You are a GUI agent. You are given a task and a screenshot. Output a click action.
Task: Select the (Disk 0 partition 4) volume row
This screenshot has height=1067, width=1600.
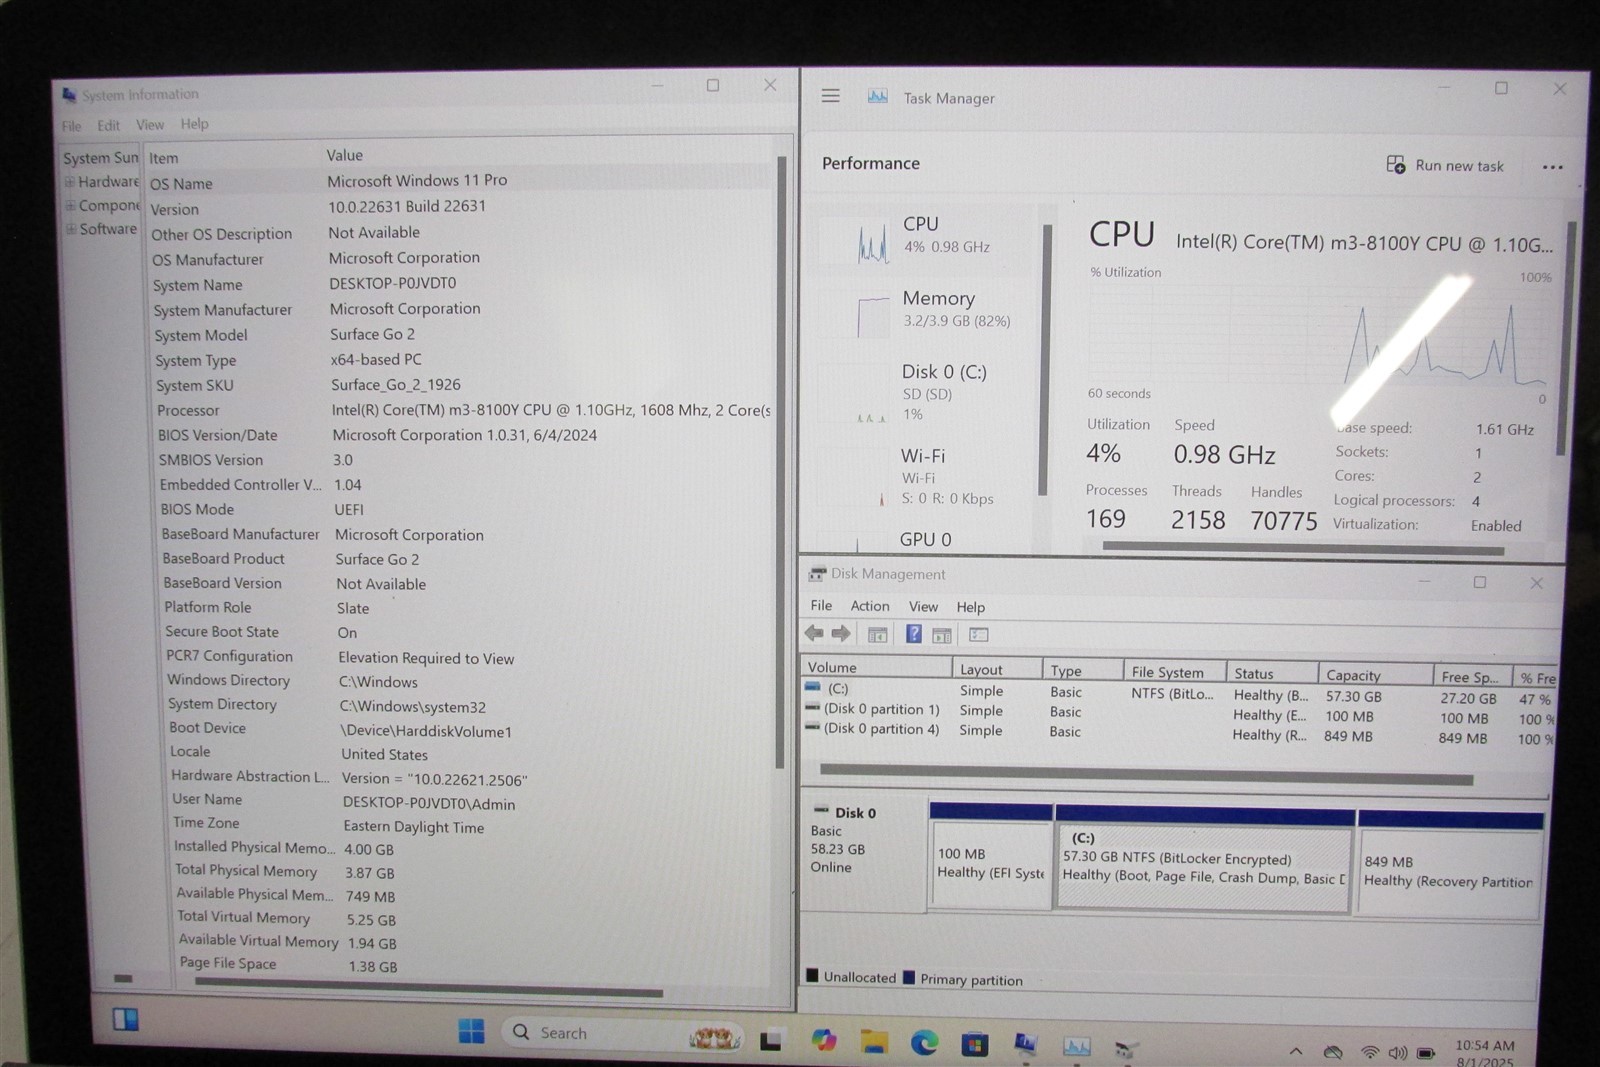(1180, 733)
